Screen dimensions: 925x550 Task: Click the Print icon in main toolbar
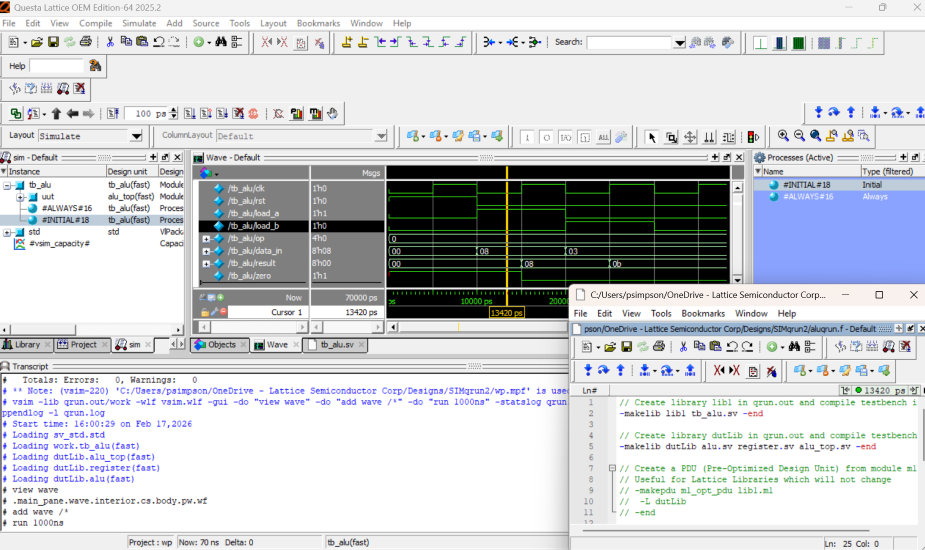tap(85, 42)
